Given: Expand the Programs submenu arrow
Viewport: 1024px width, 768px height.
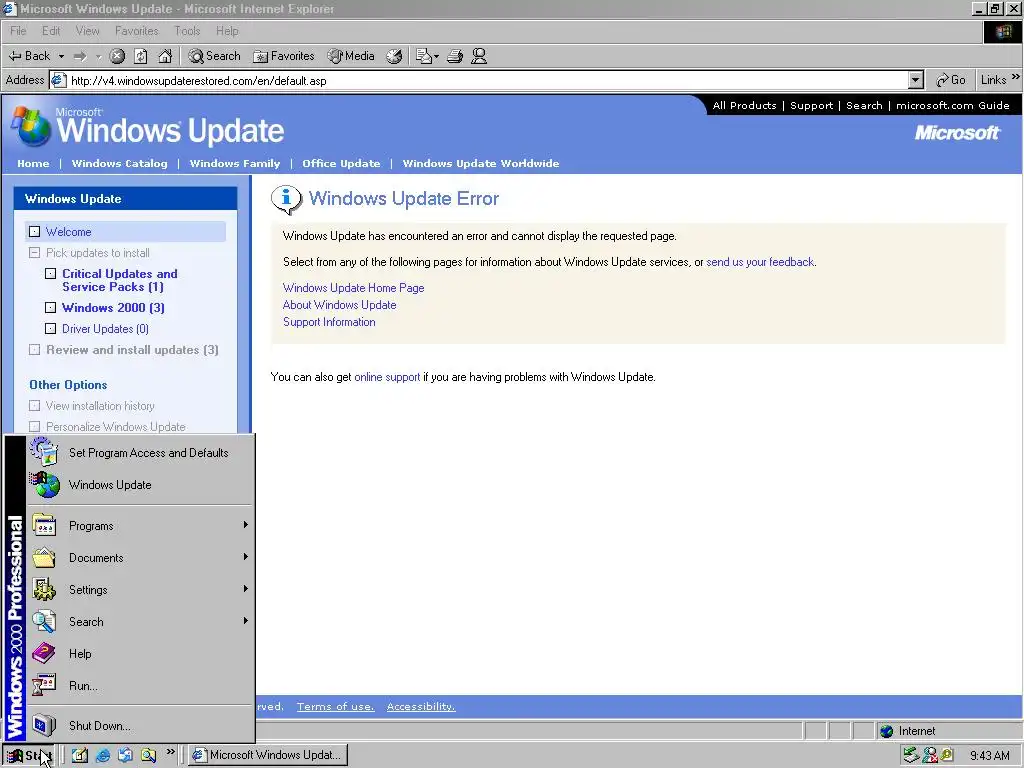Looking at the screenshot, I should click(246, 525).
